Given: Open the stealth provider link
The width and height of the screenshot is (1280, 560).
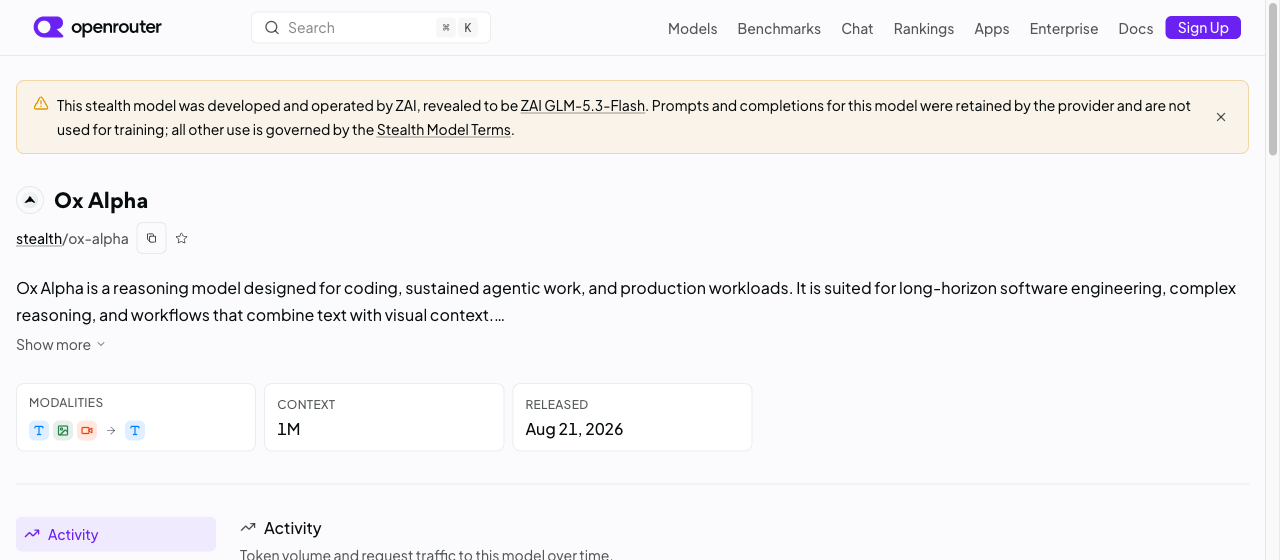Looking at the screenshot, I should (39, 238).
